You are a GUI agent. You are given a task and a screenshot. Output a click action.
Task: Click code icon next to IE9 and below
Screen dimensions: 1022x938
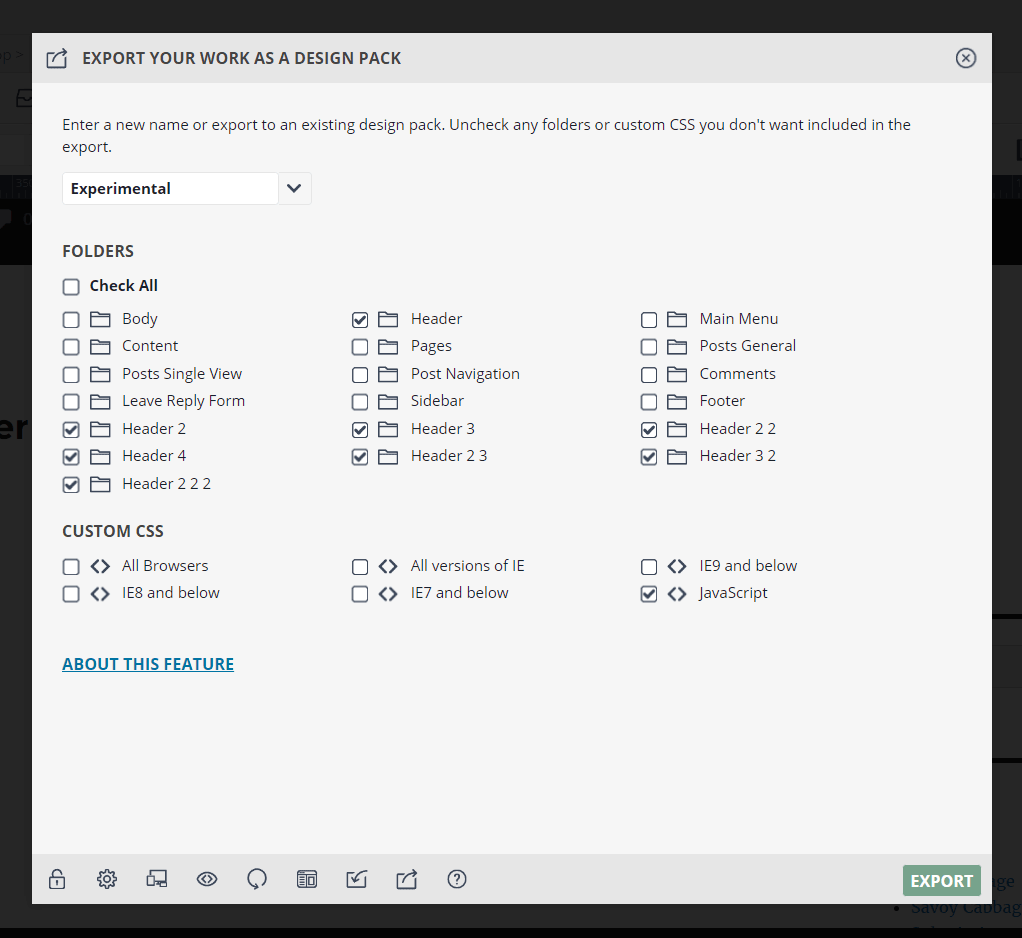pos(677,566)
